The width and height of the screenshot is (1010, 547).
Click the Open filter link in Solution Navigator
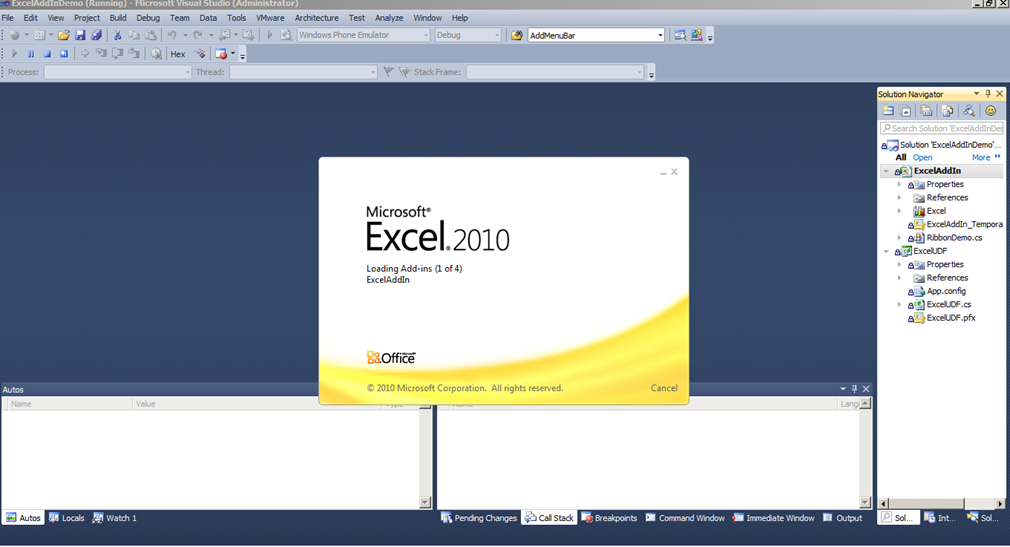click(922, 157)
